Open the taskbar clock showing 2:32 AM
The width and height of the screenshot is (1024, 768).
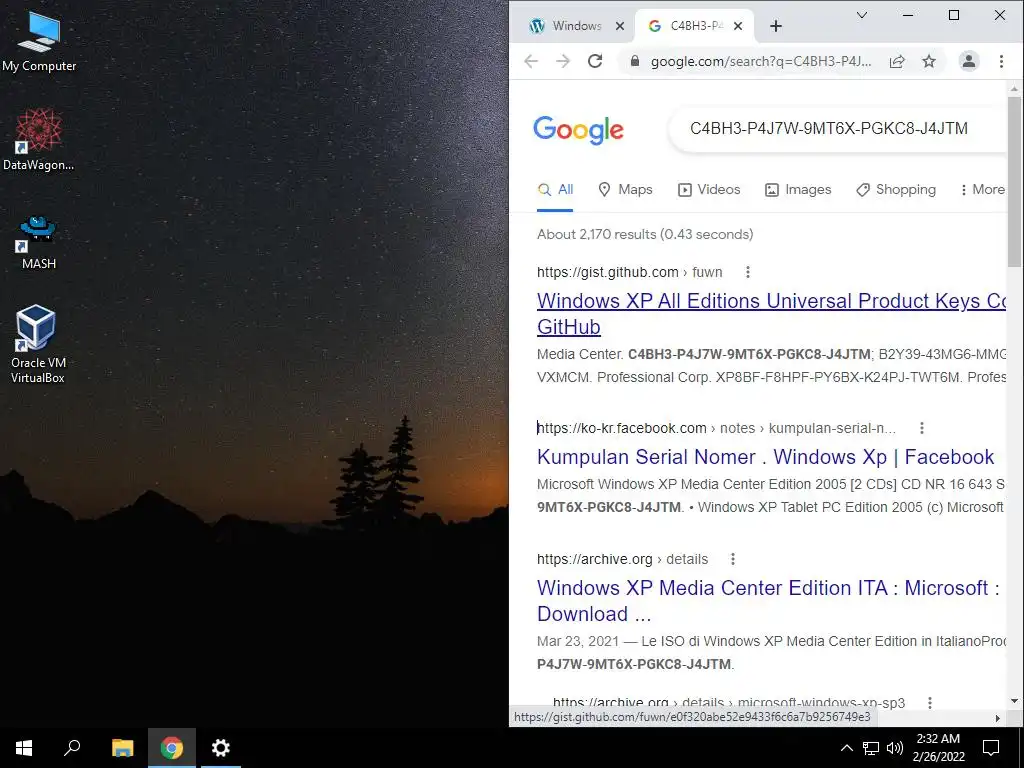point(938,748)
